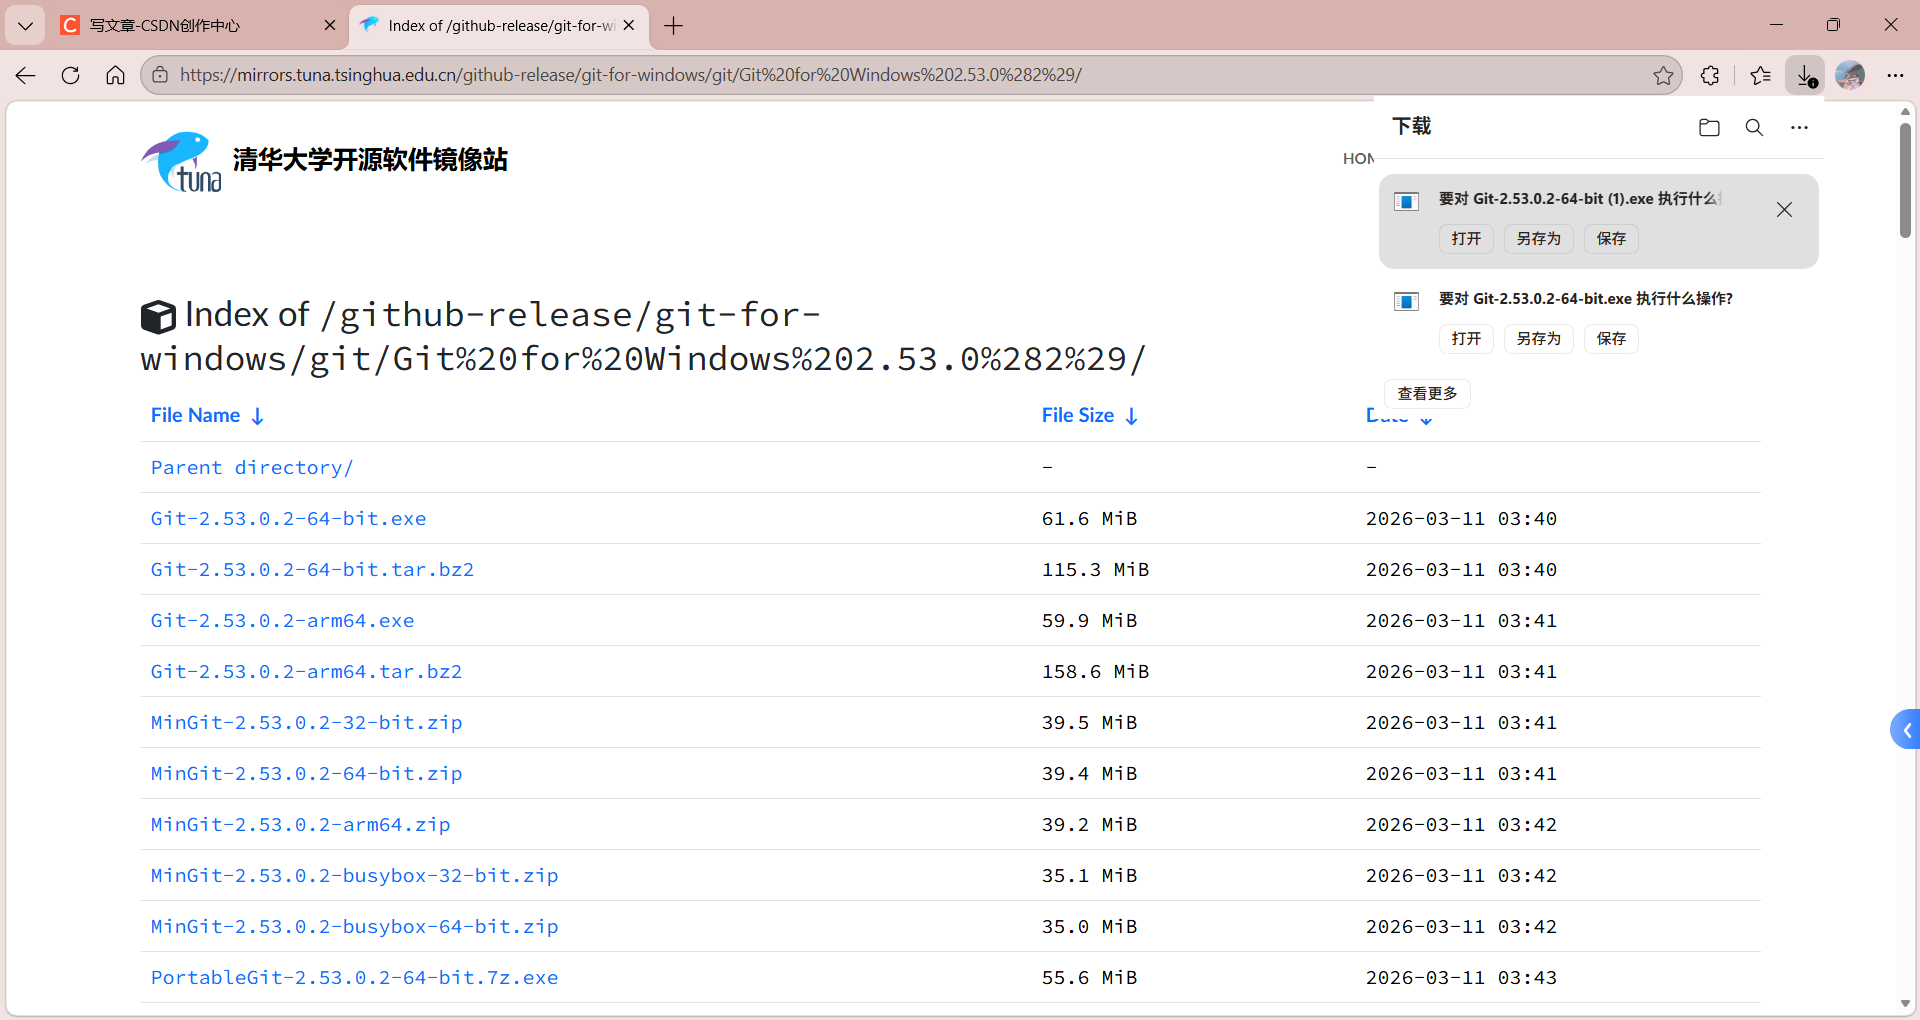Click 打开 for Git-2.53.0.2-64-bit.exe

coord(1465,338)
